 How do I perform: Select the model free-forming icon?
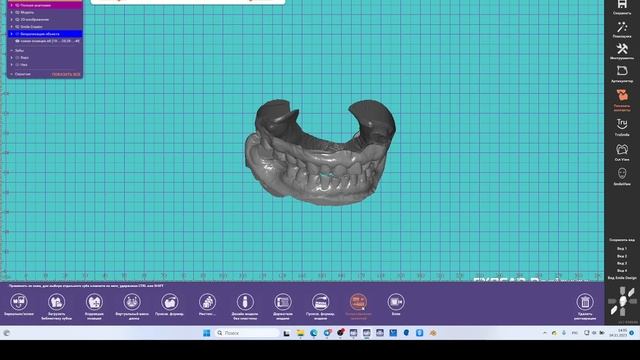point(320,302)
